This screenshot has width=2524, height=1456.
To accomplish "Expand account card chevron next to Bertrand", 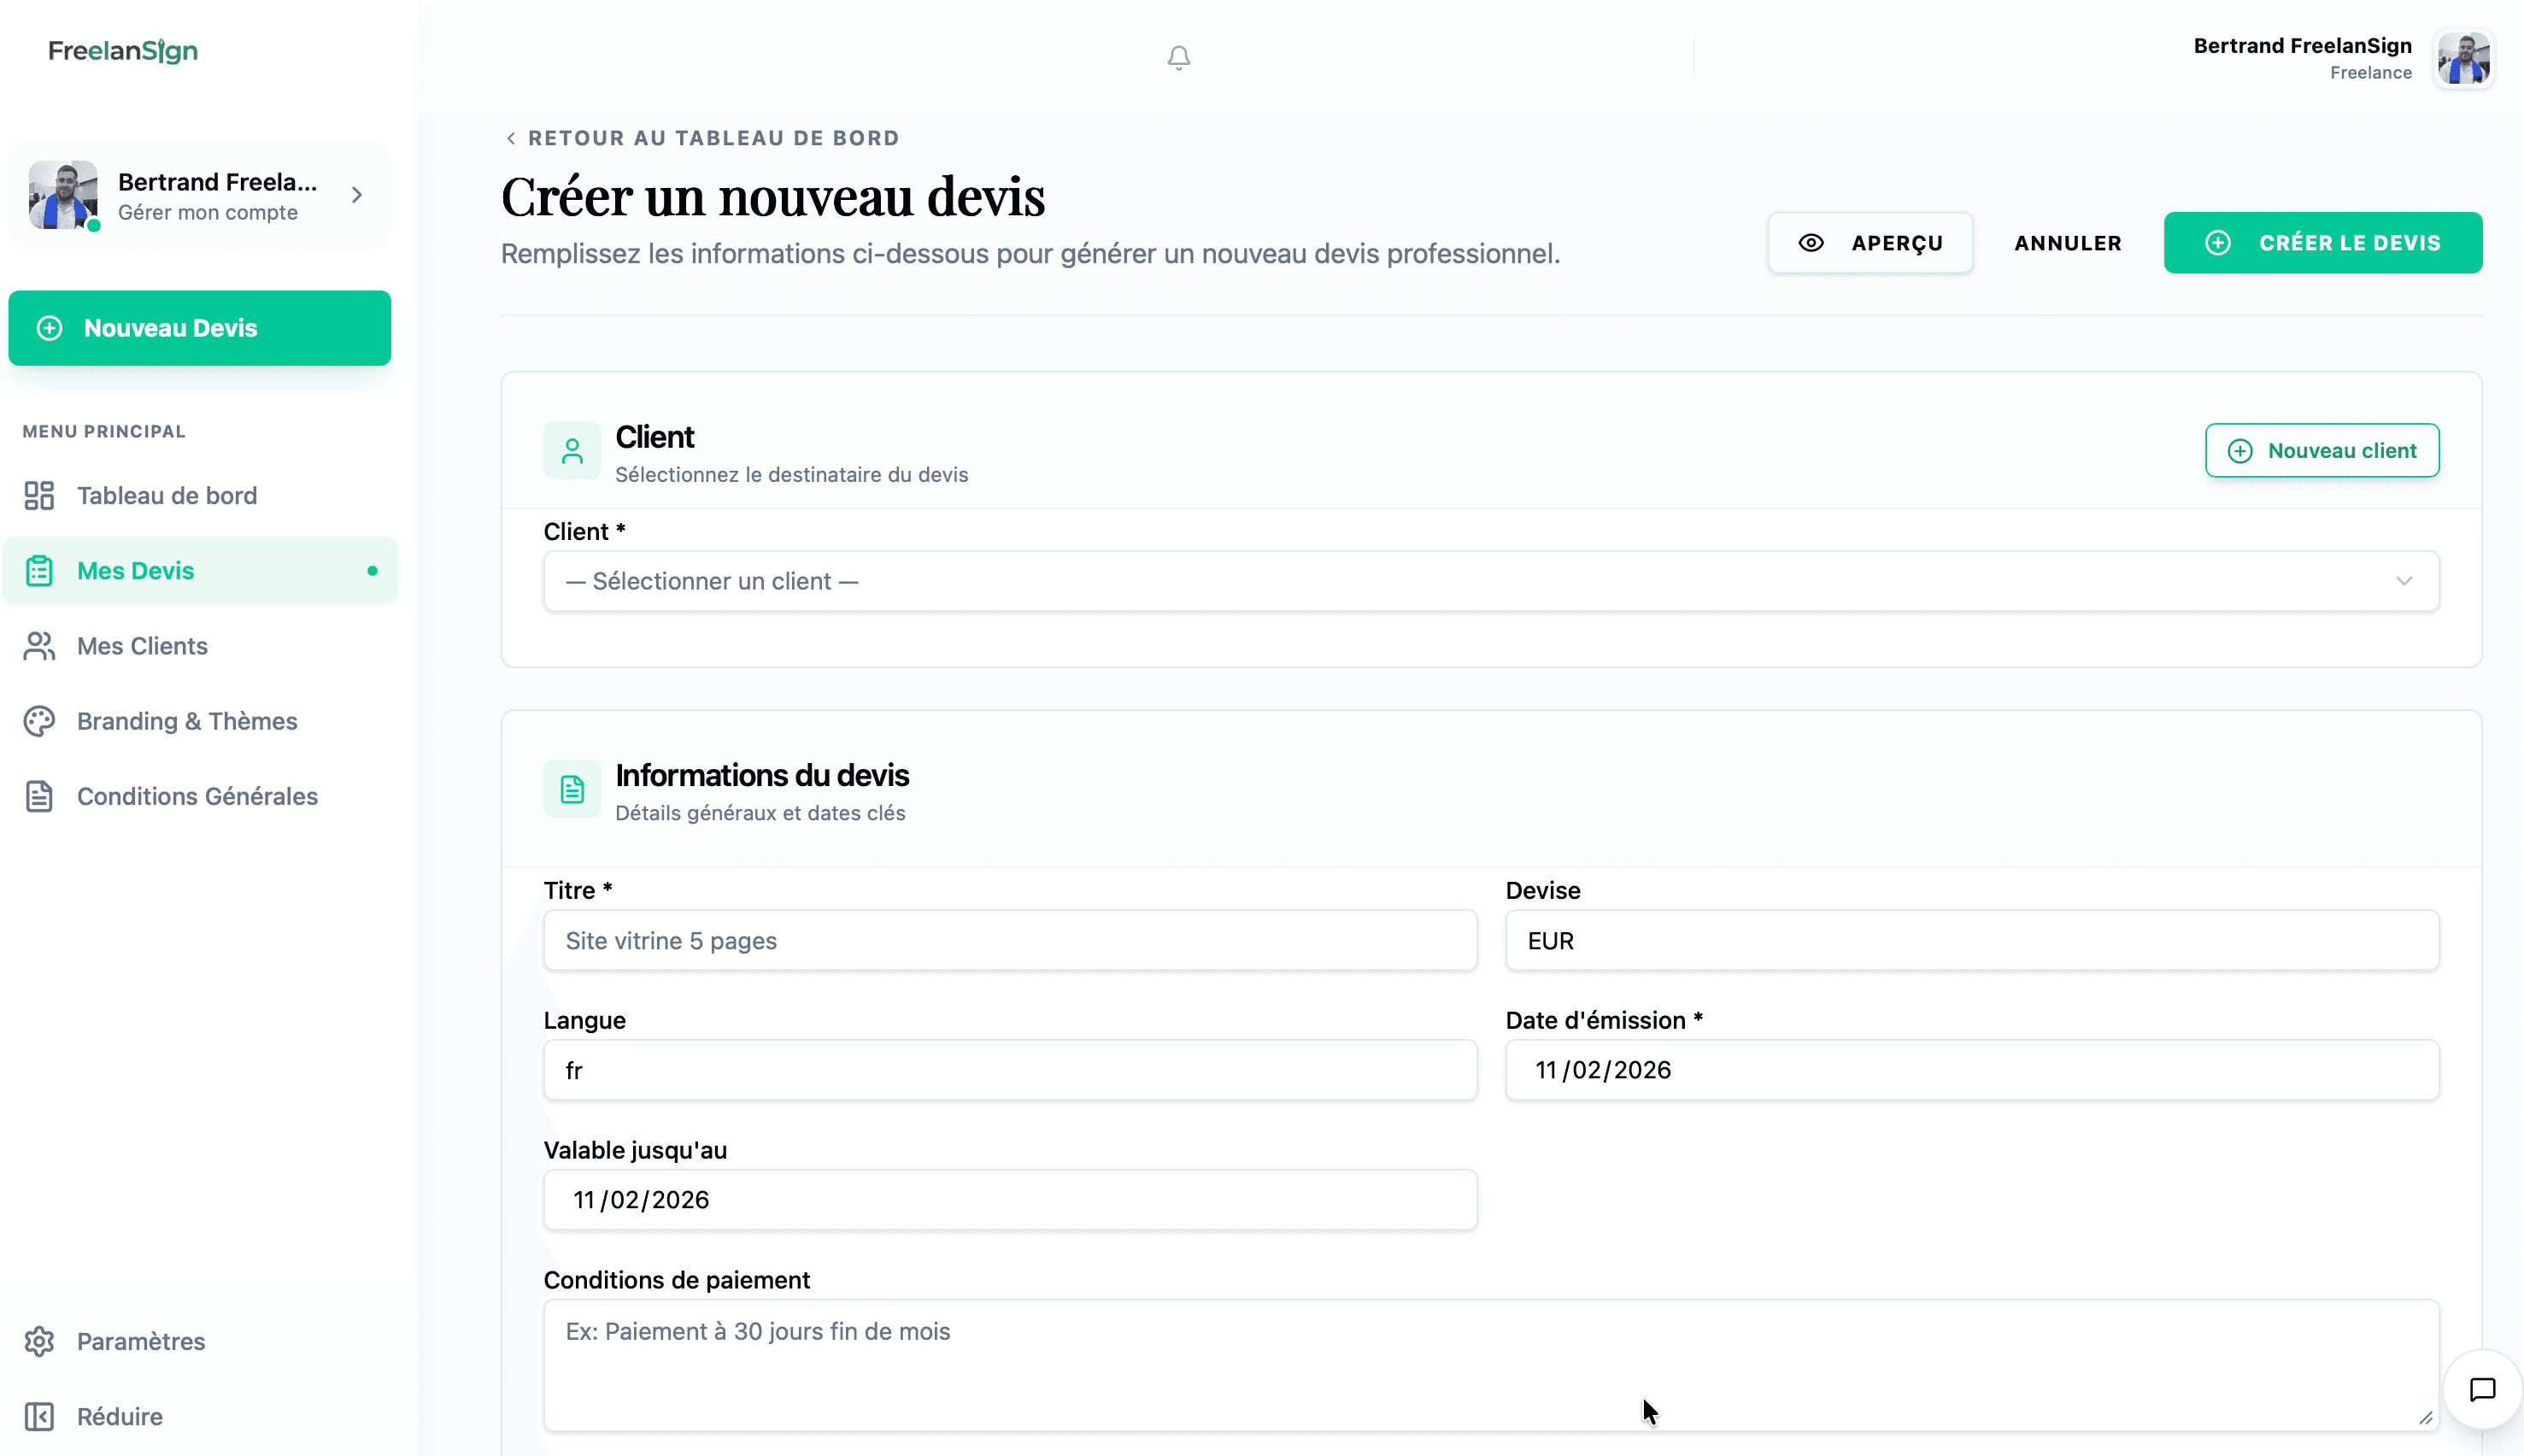I will (x=357, y=195).
